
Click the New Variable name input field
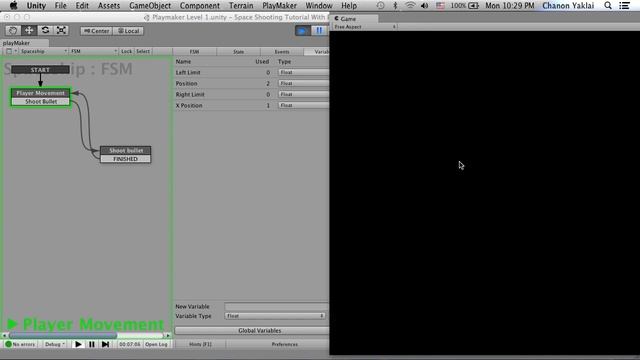click(x=276, y=306)
